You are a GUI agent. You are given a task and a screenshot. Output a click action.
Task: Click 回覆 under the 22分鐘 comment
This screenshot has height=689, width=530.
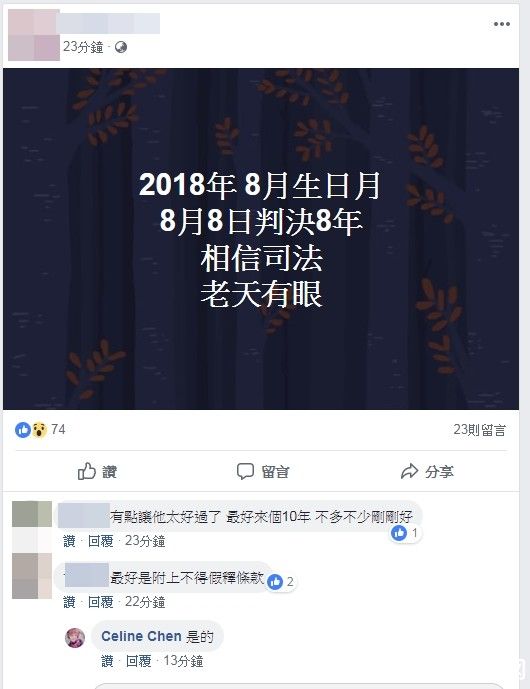coord(101,602)
